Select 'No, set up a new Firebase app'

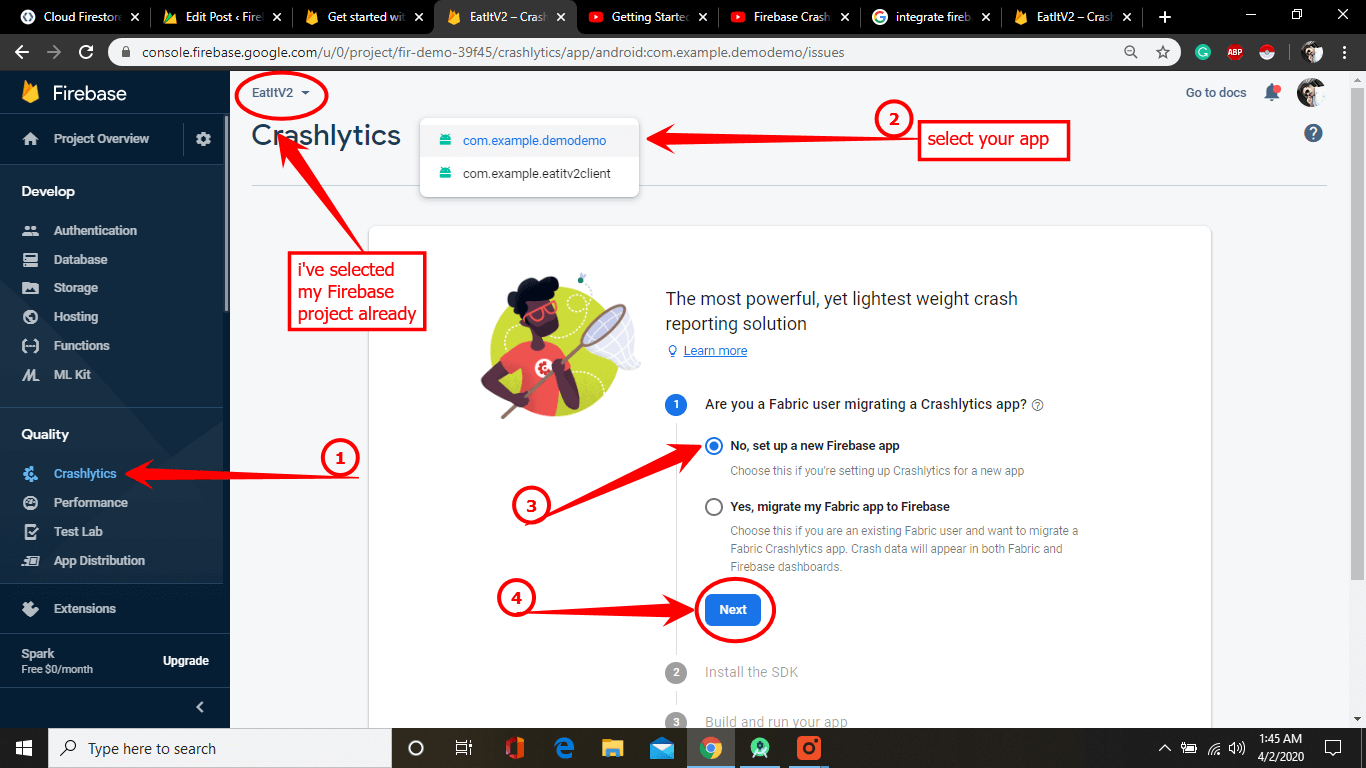tap(714, 446)
